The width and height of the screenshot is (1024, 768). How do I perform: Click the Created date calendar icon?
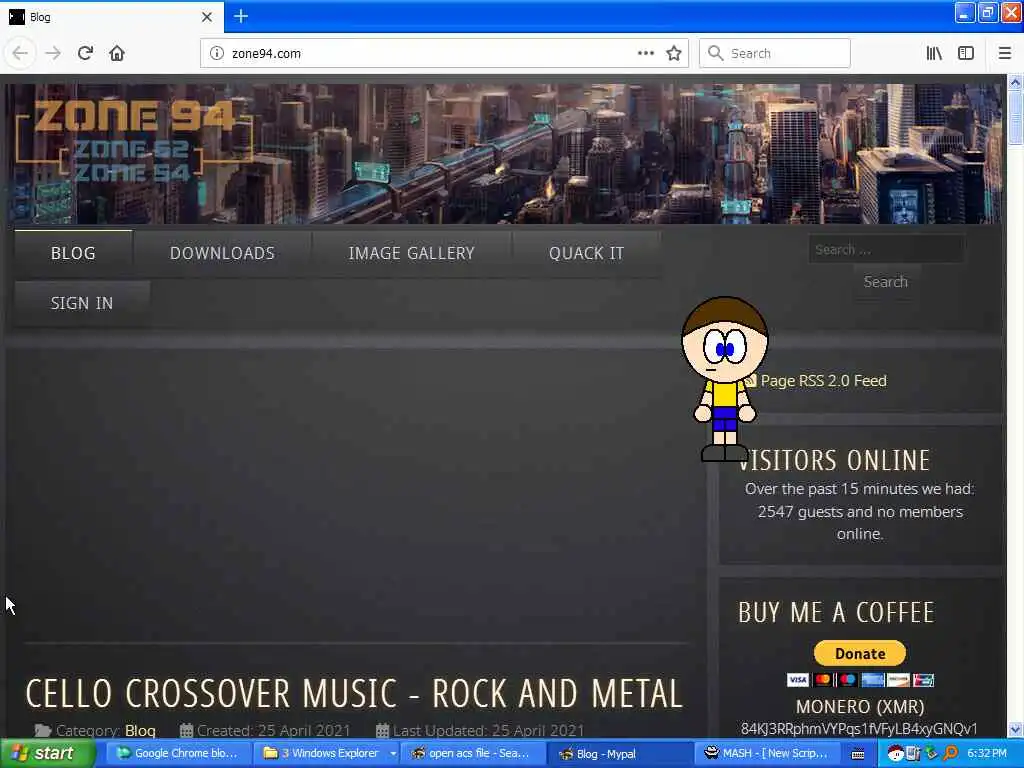click(x=186, y=731)
